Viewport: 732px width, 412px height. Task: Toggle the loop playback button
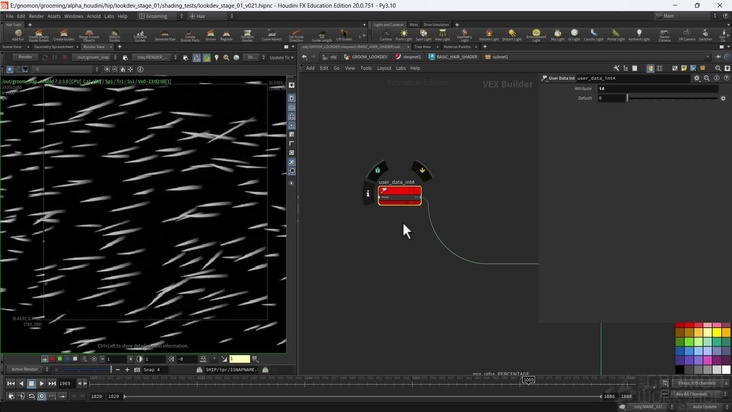click(x=31, y=396)
